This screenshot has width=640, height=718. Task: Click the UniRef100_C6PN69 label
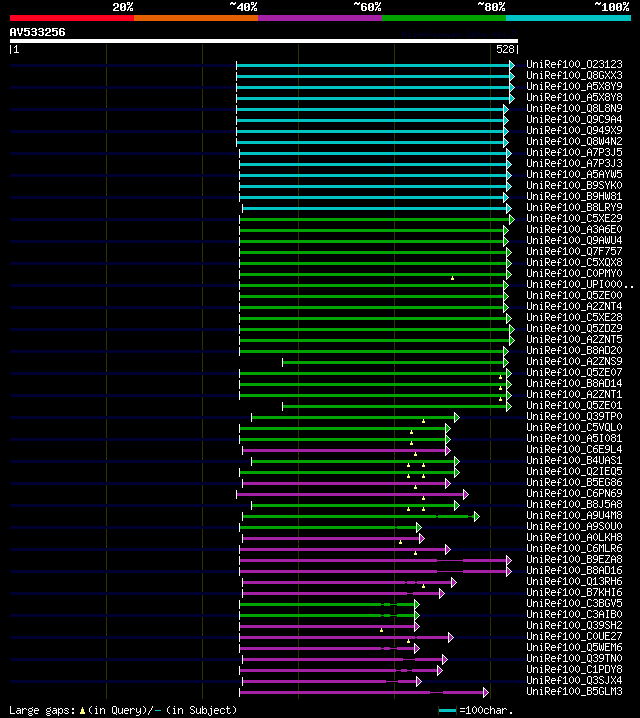pyautogui.click(x=574, y=493)
